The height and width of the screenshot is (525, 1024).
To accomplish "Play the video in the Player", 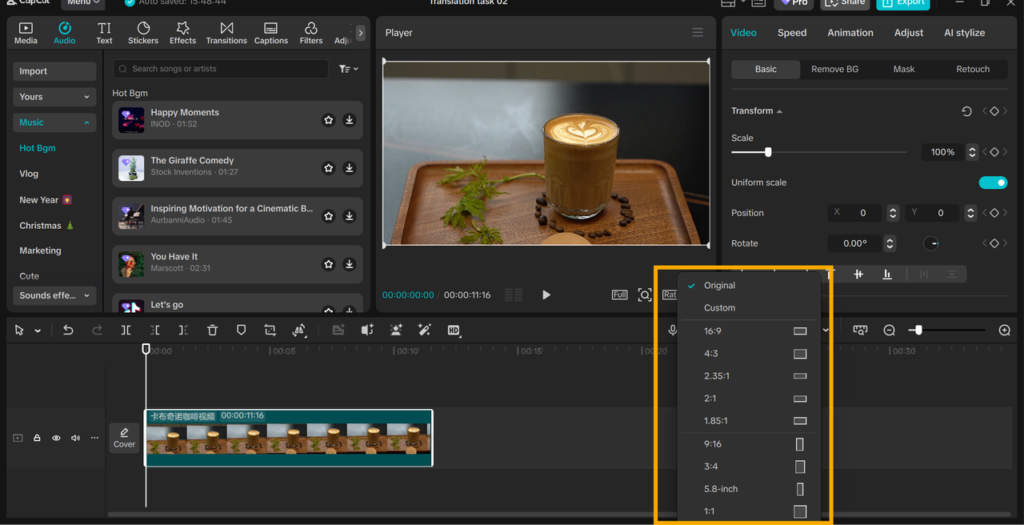I will click(546, 295).
